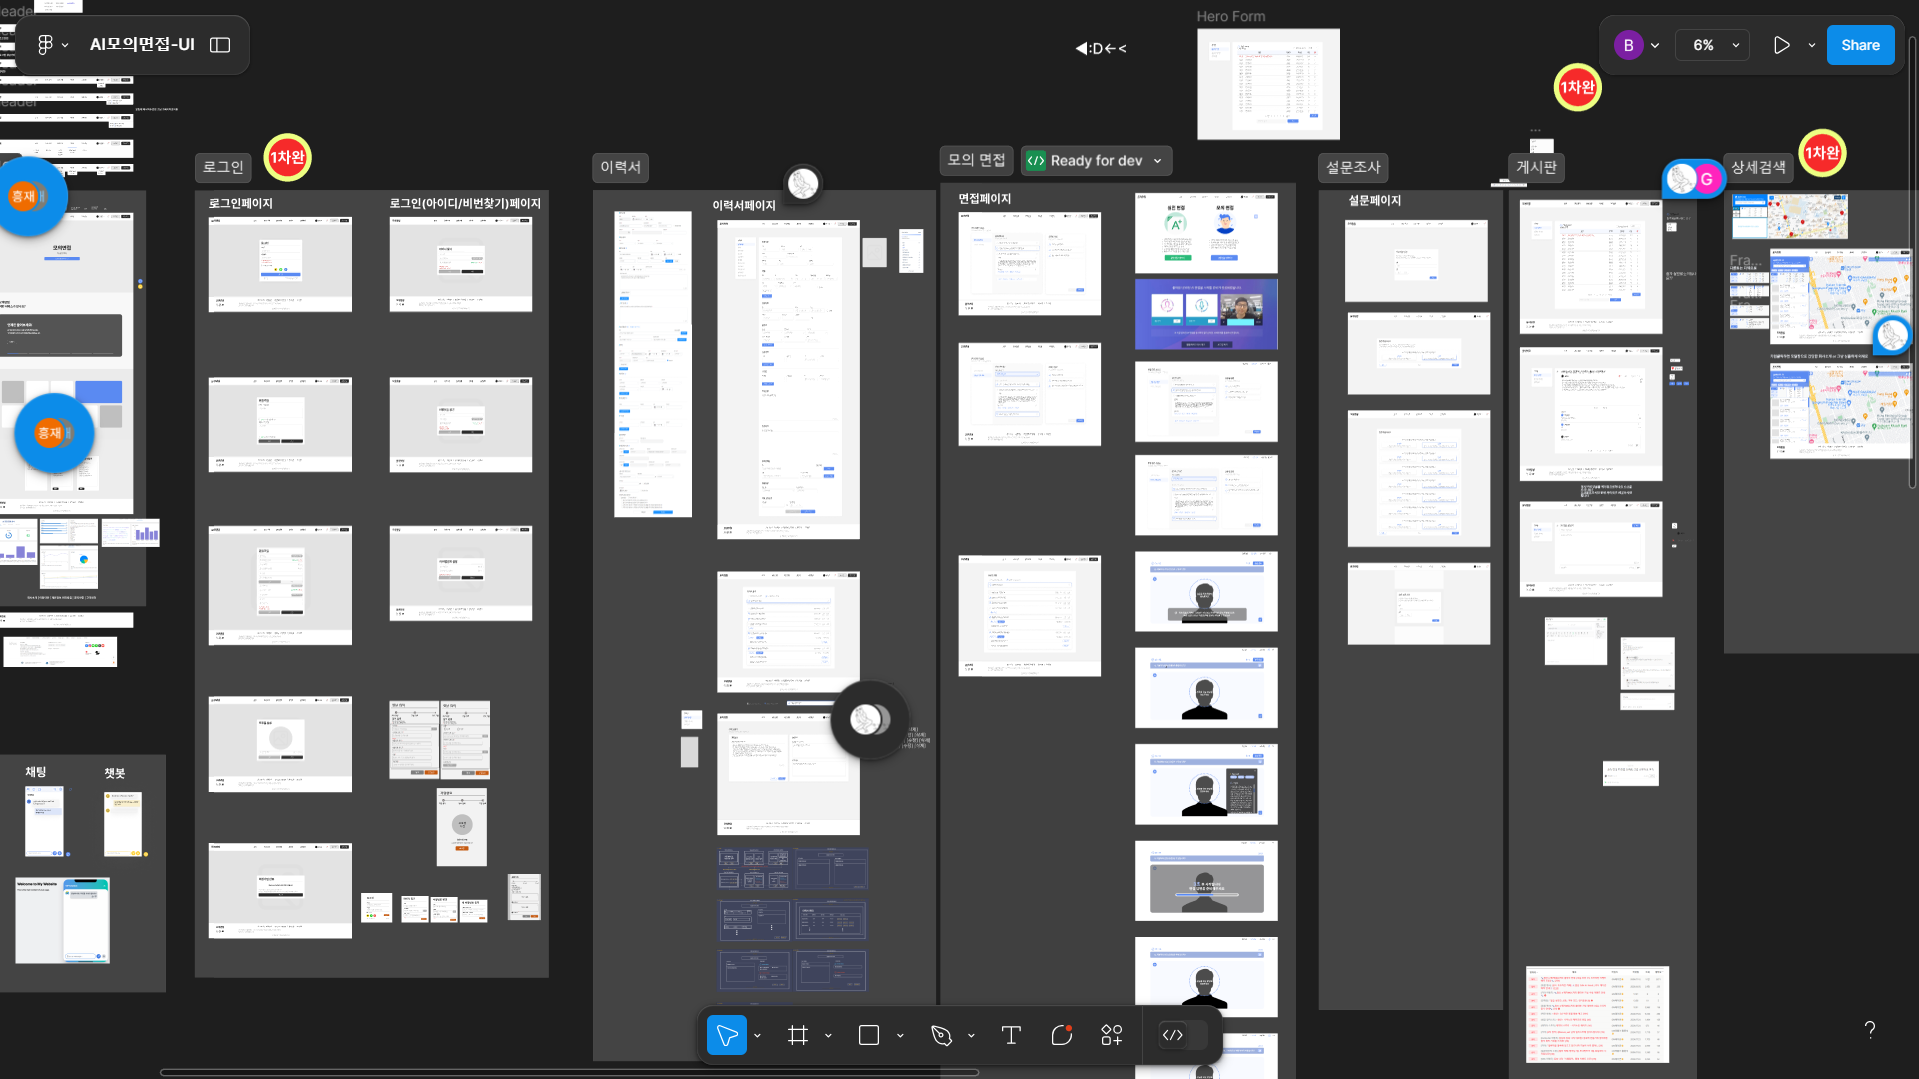This screenshot has width=1919, height=1079.
Task: Click the Hero Form frame thumbnail
Action: point(1268,84)
